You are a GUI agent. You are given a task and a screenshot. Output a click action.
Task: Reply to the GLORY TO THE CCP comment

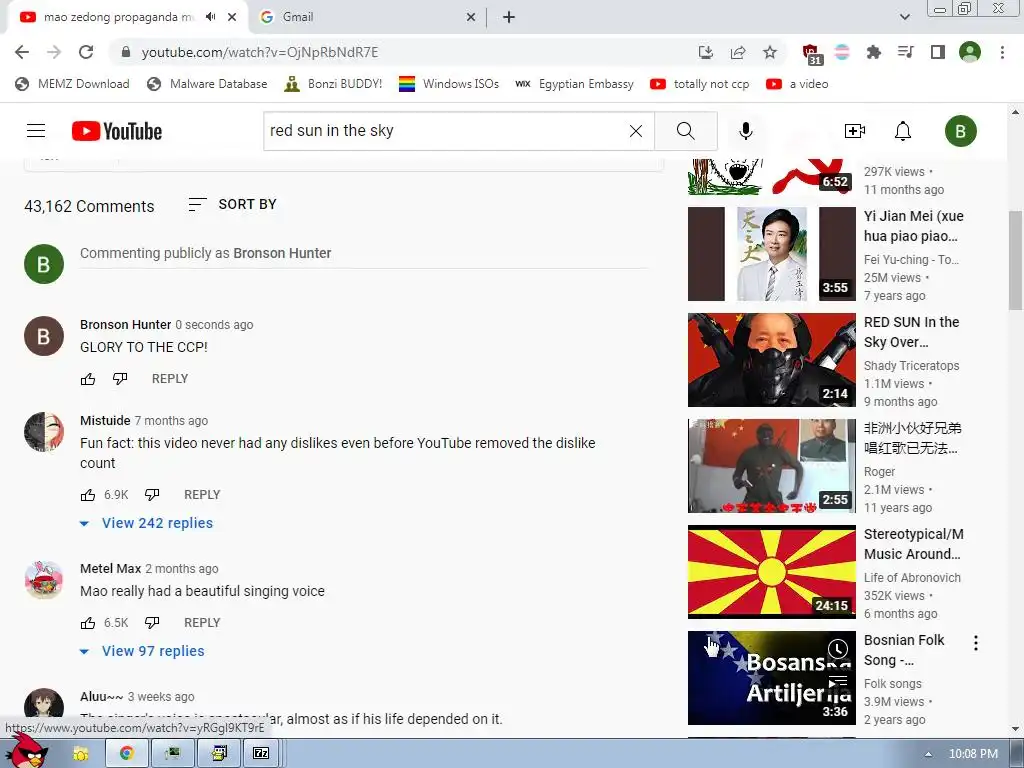click(x=170, y=379)
